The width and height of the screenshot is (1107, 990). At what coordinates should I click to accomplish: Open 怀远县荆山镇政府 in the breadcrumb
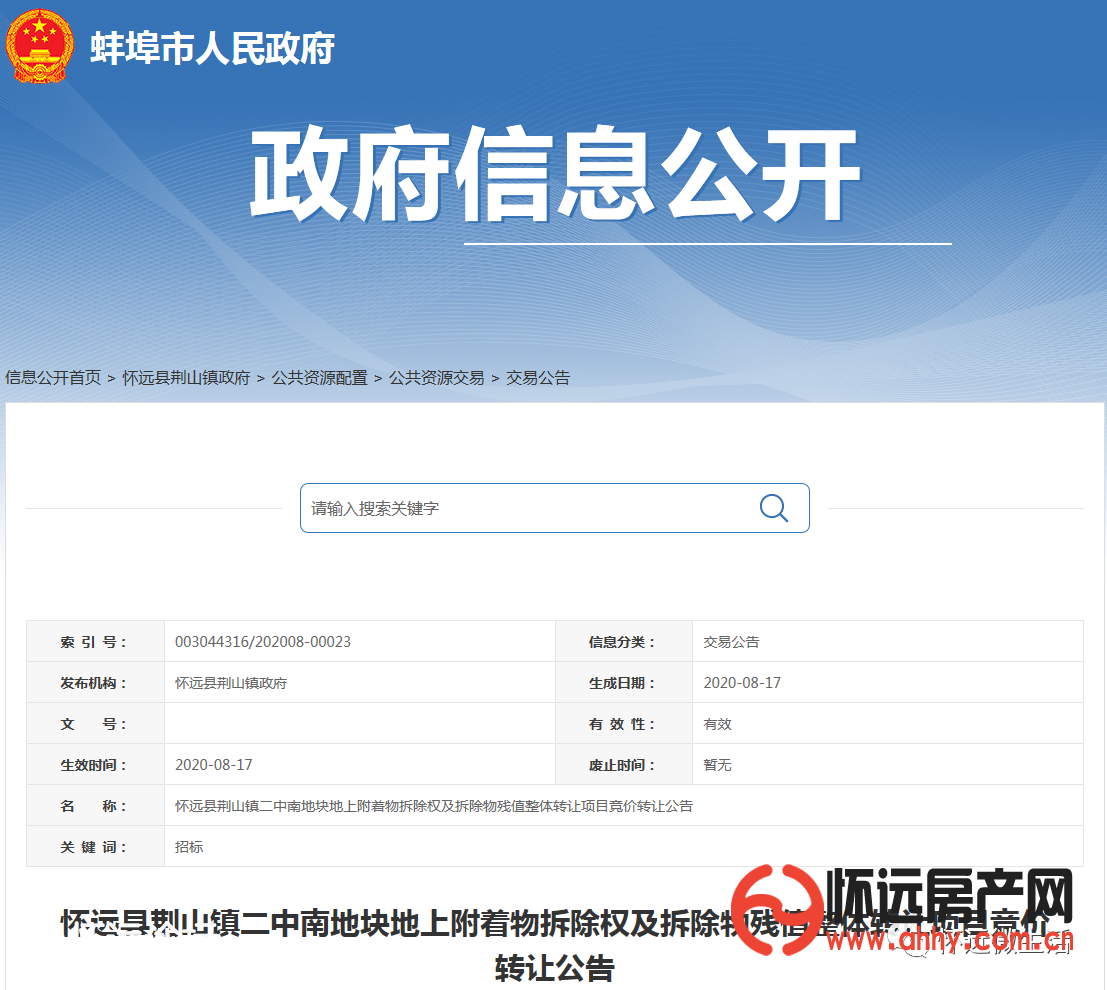click(x=186, y=378)
